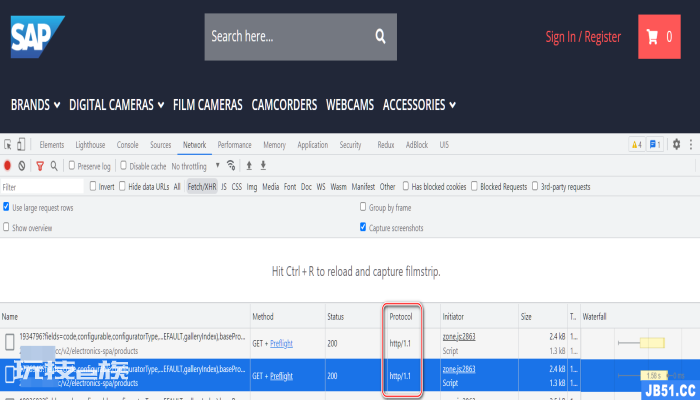Open the network search magnifier
This screenshot has width=700, height=400.
click(x=54, y=166)
